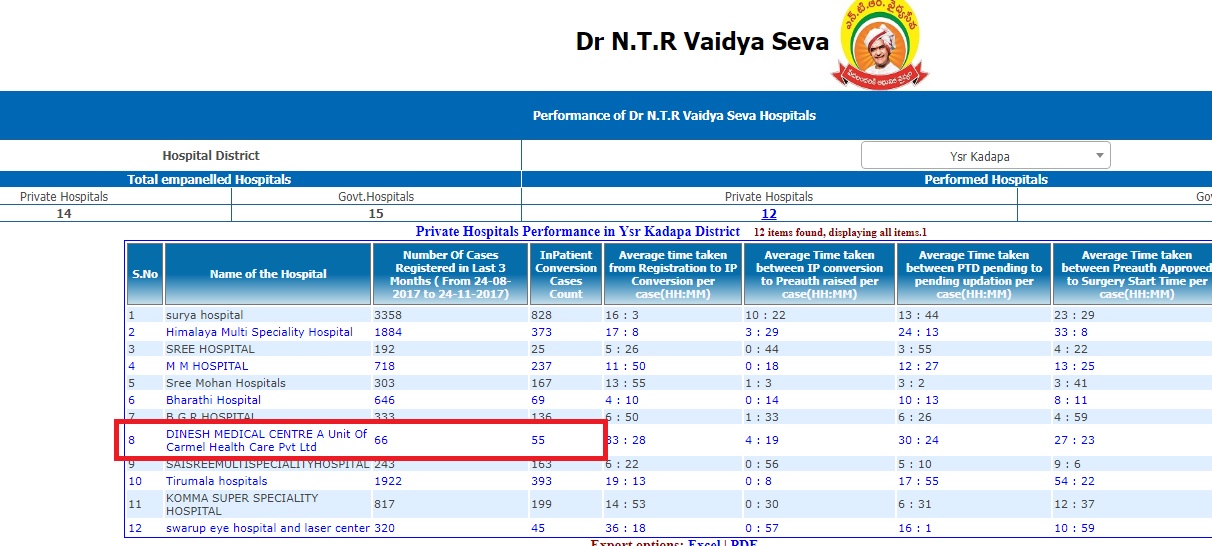Open the Himalaya Multi Speciality Hospital row
Viewport: 1212px width, 546px height.
[x=259, y=332]
